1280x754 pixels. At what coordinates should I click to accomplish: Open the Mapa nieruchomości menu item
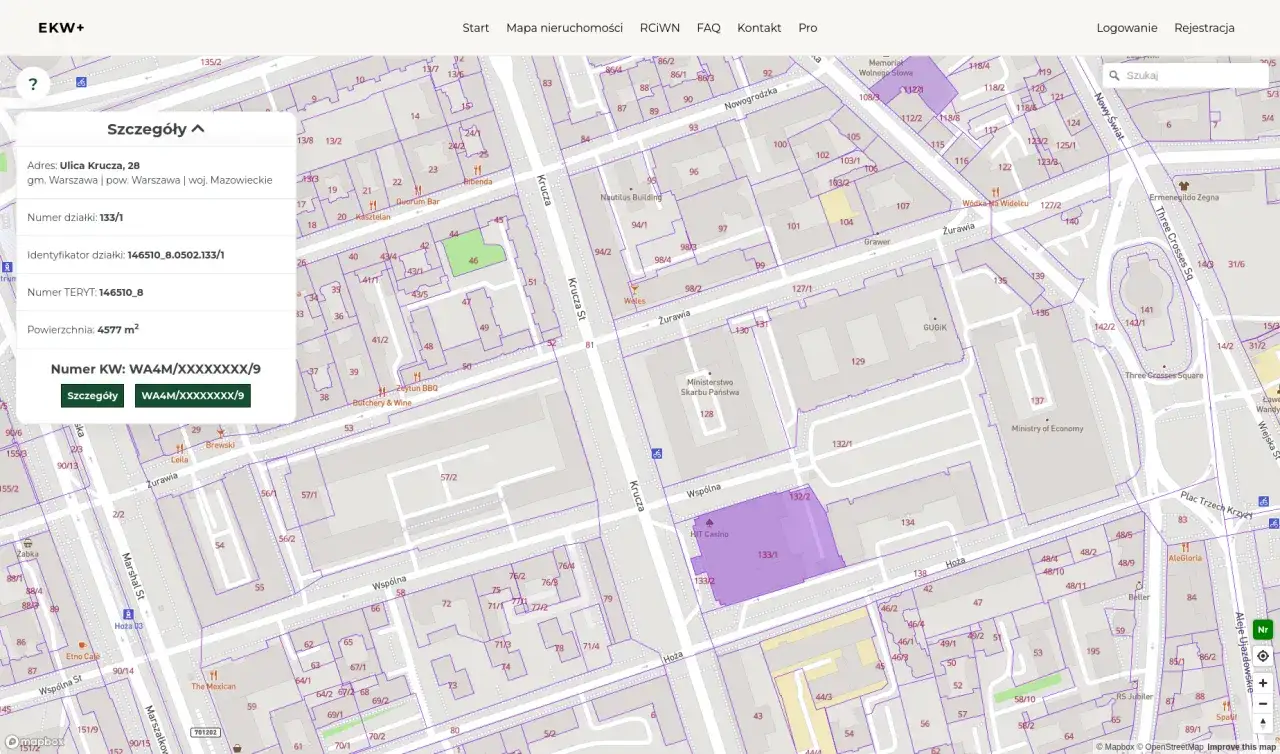pos(564,28)
